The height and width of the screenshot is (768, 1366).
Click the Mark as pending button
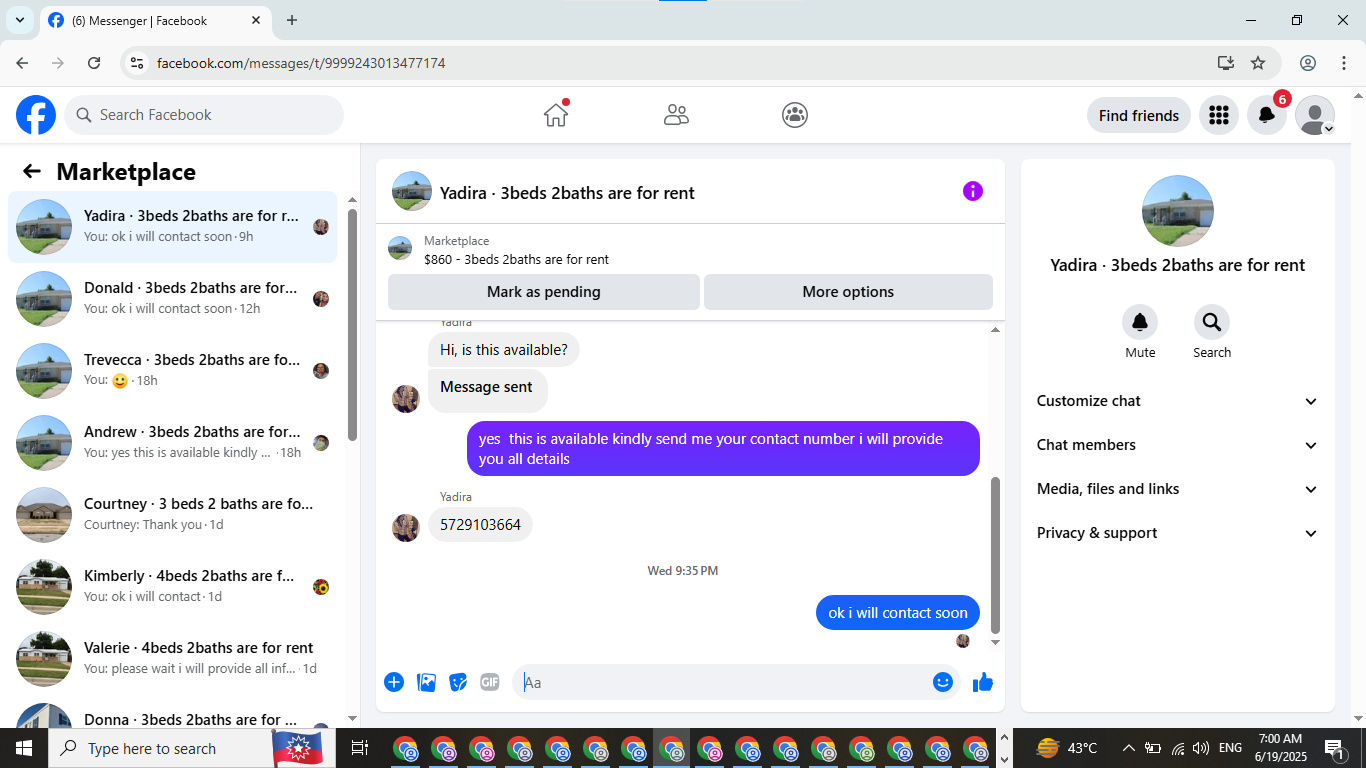(x=544, y=292)
